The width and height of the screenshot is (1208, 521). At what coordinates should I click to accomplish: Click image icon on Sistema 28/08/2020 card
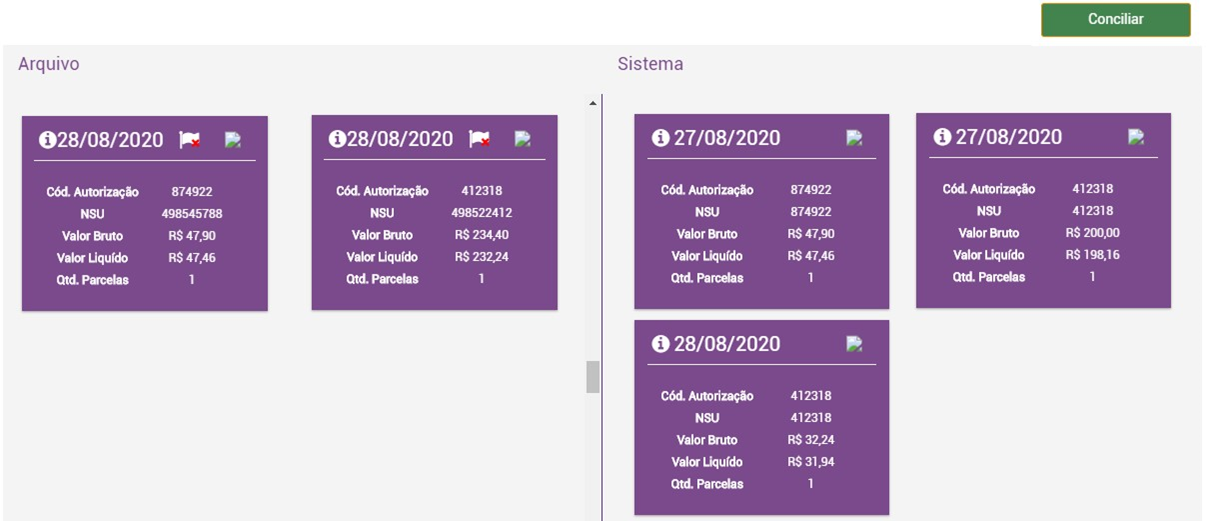(854, 344)
